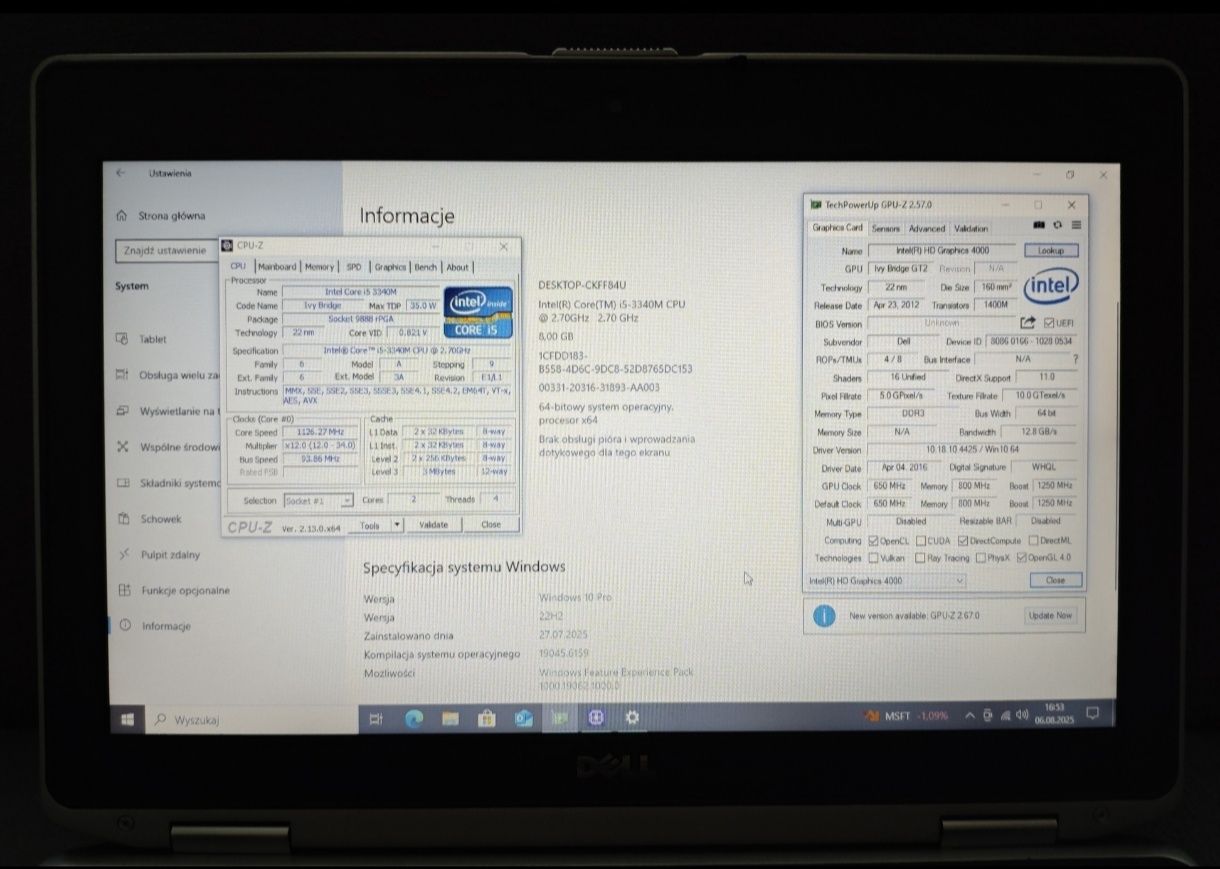Viewport: 1220px width, 869px height.
Task: Show hidden system tray icons chevron
Action: (x=969, y=716)
